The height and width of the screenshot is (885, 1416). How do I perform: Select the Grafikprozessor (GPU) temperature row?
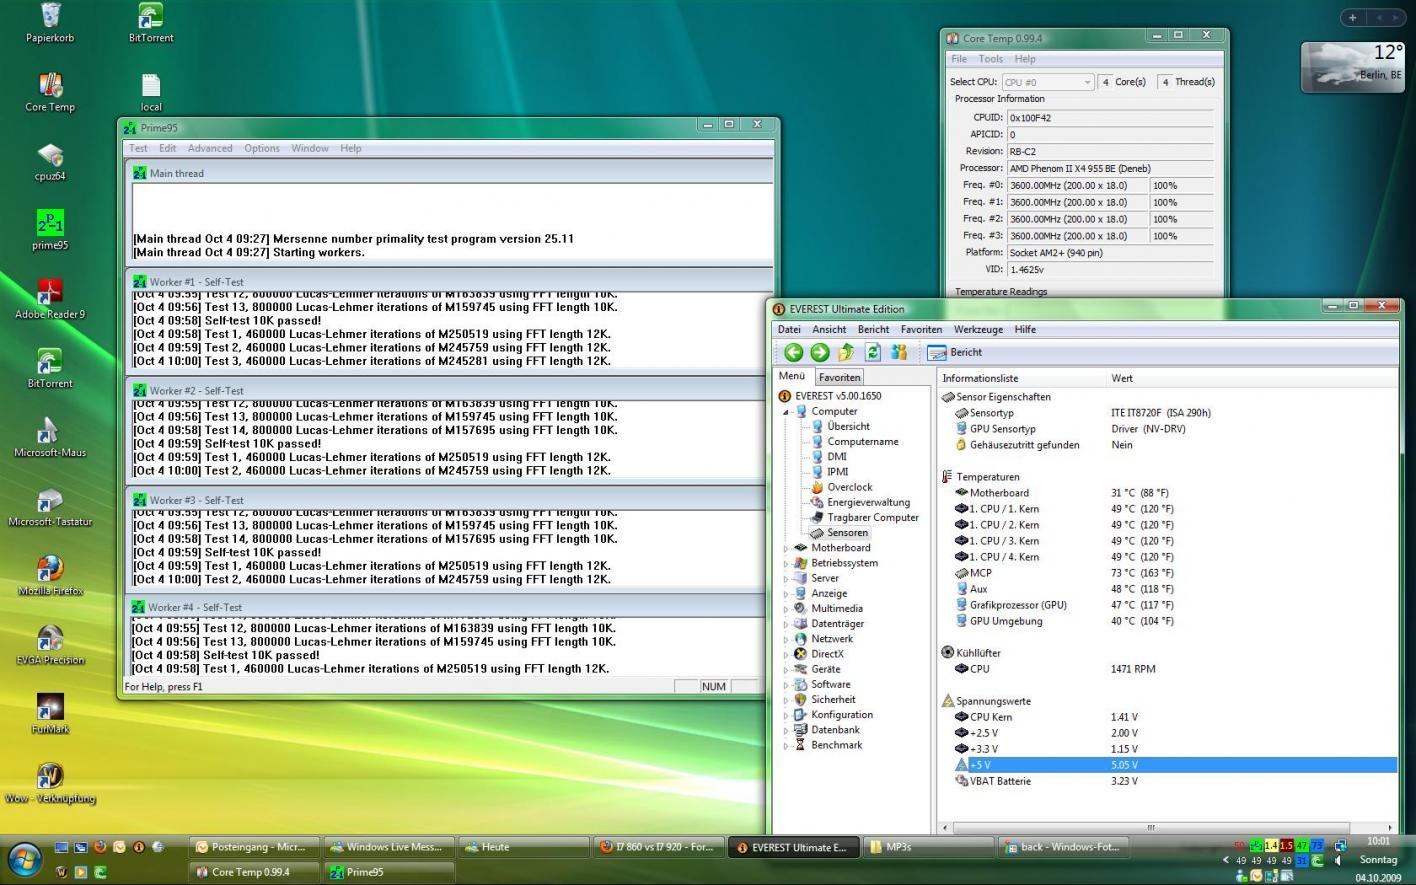(x=1166, y=605)
